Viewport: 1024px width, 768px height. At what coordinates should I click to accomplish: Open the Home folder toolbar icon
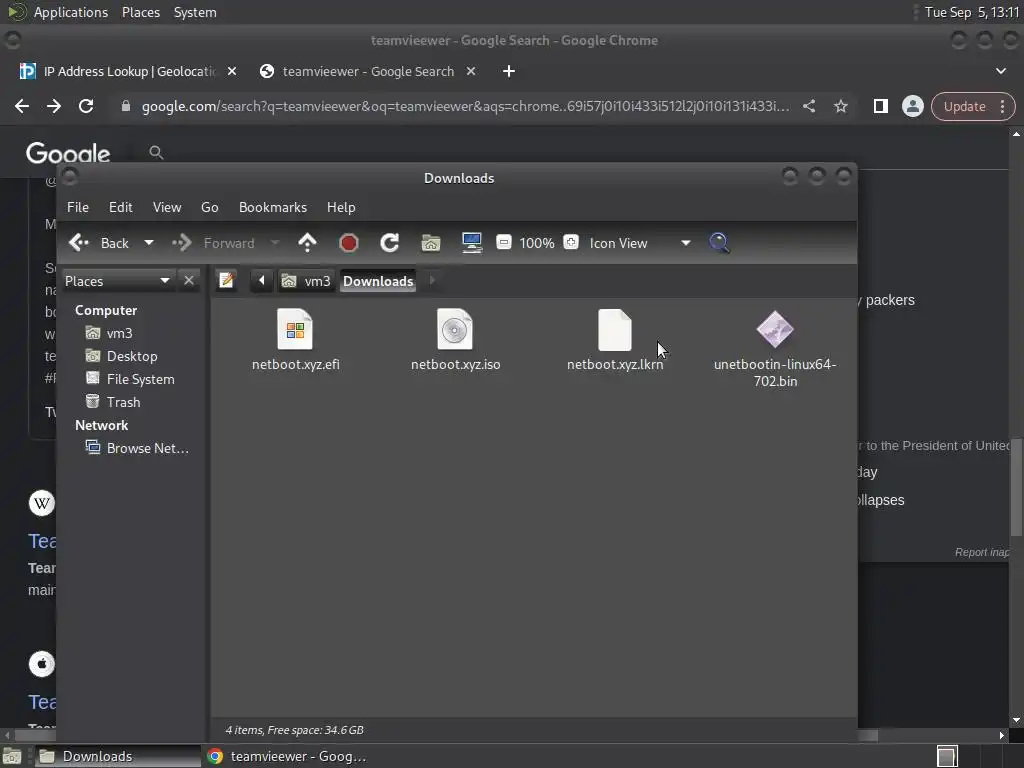[x=430, y=243]
